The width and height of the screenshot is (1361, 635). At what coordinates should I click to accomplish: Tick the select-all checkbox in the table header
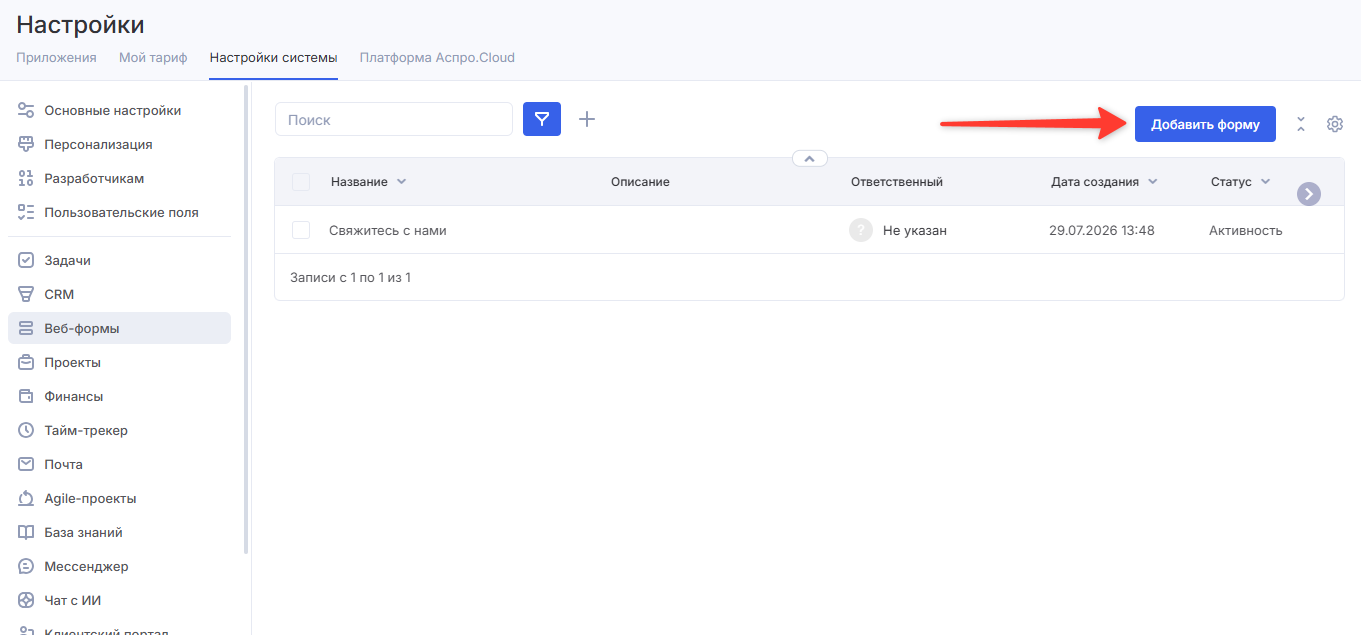pos(301,182)
